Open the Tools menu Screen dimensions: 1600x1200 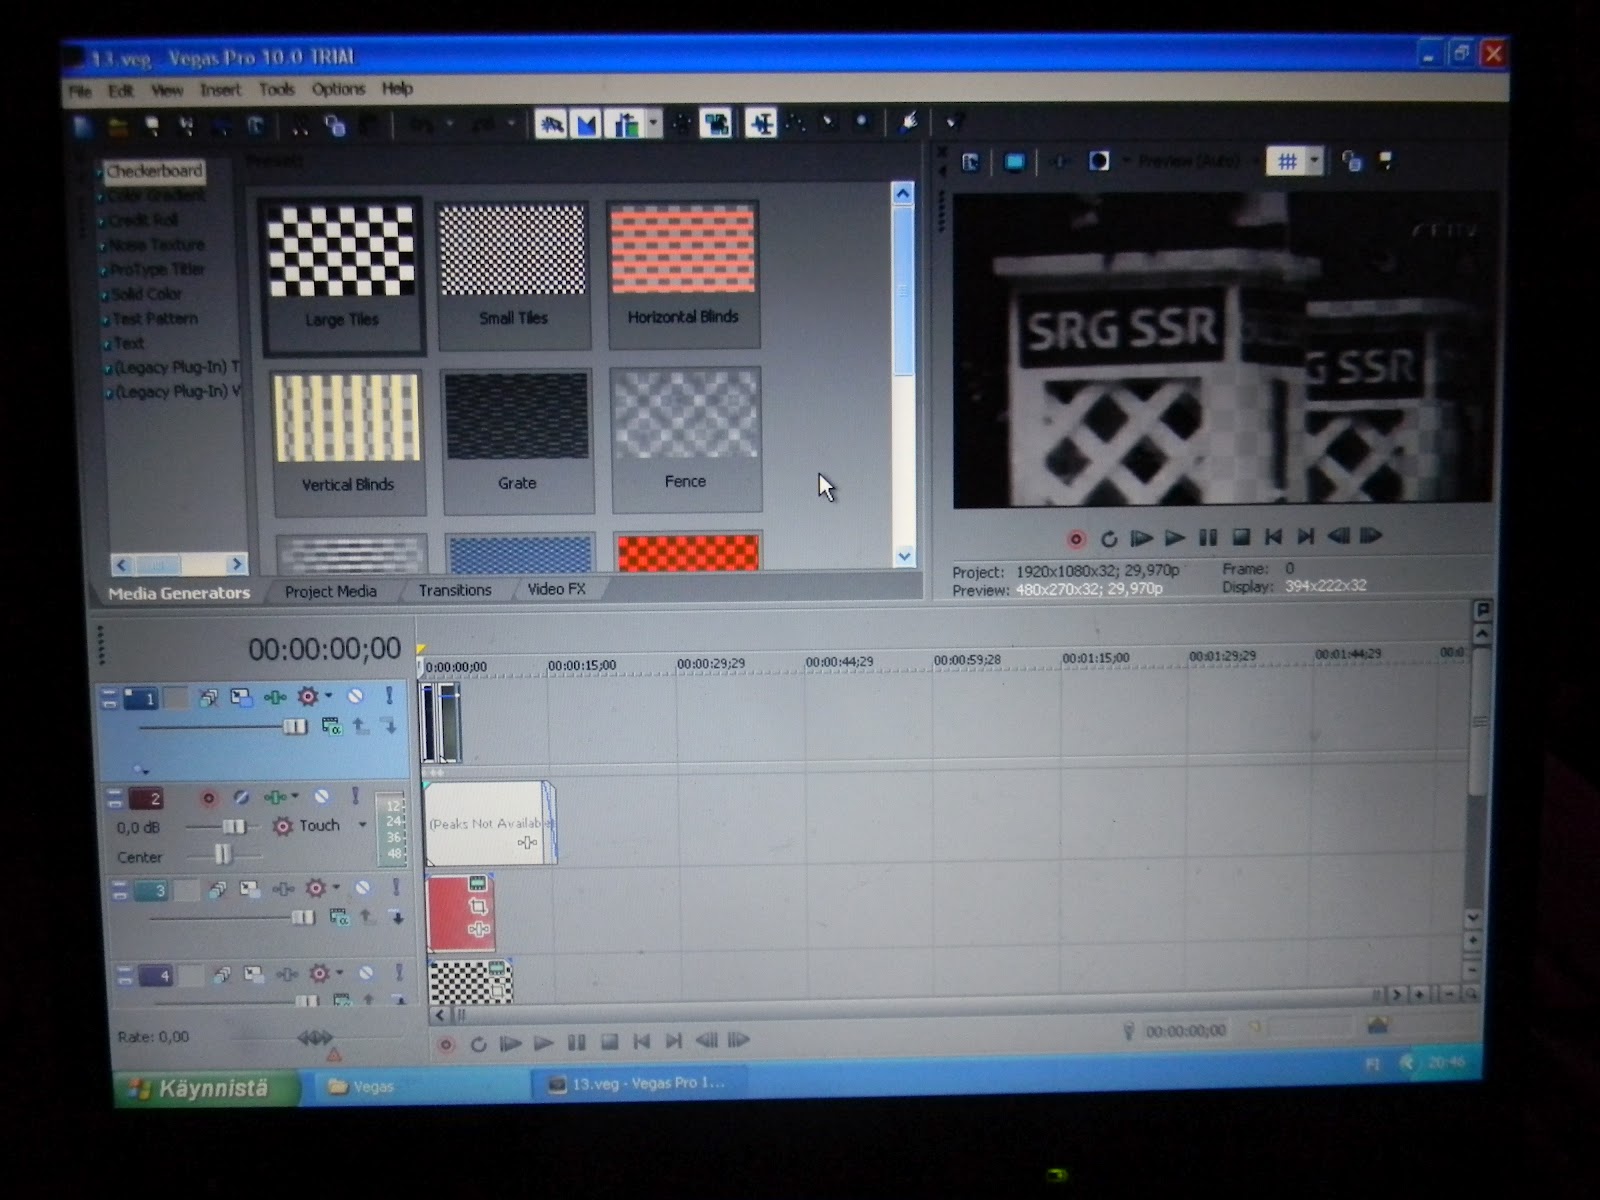tap(277, 89)
